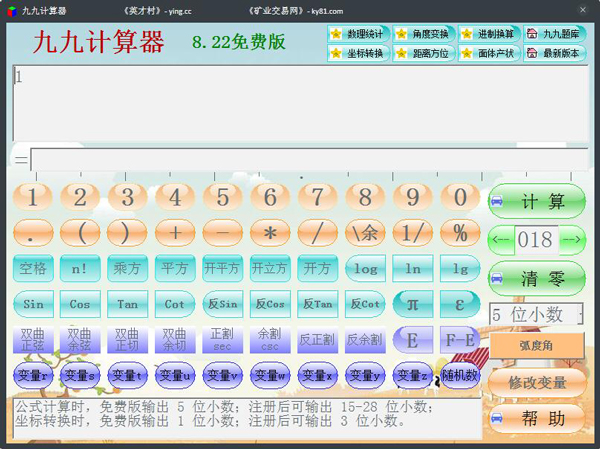Click the 随机数 random number button

tap(460, 375)
